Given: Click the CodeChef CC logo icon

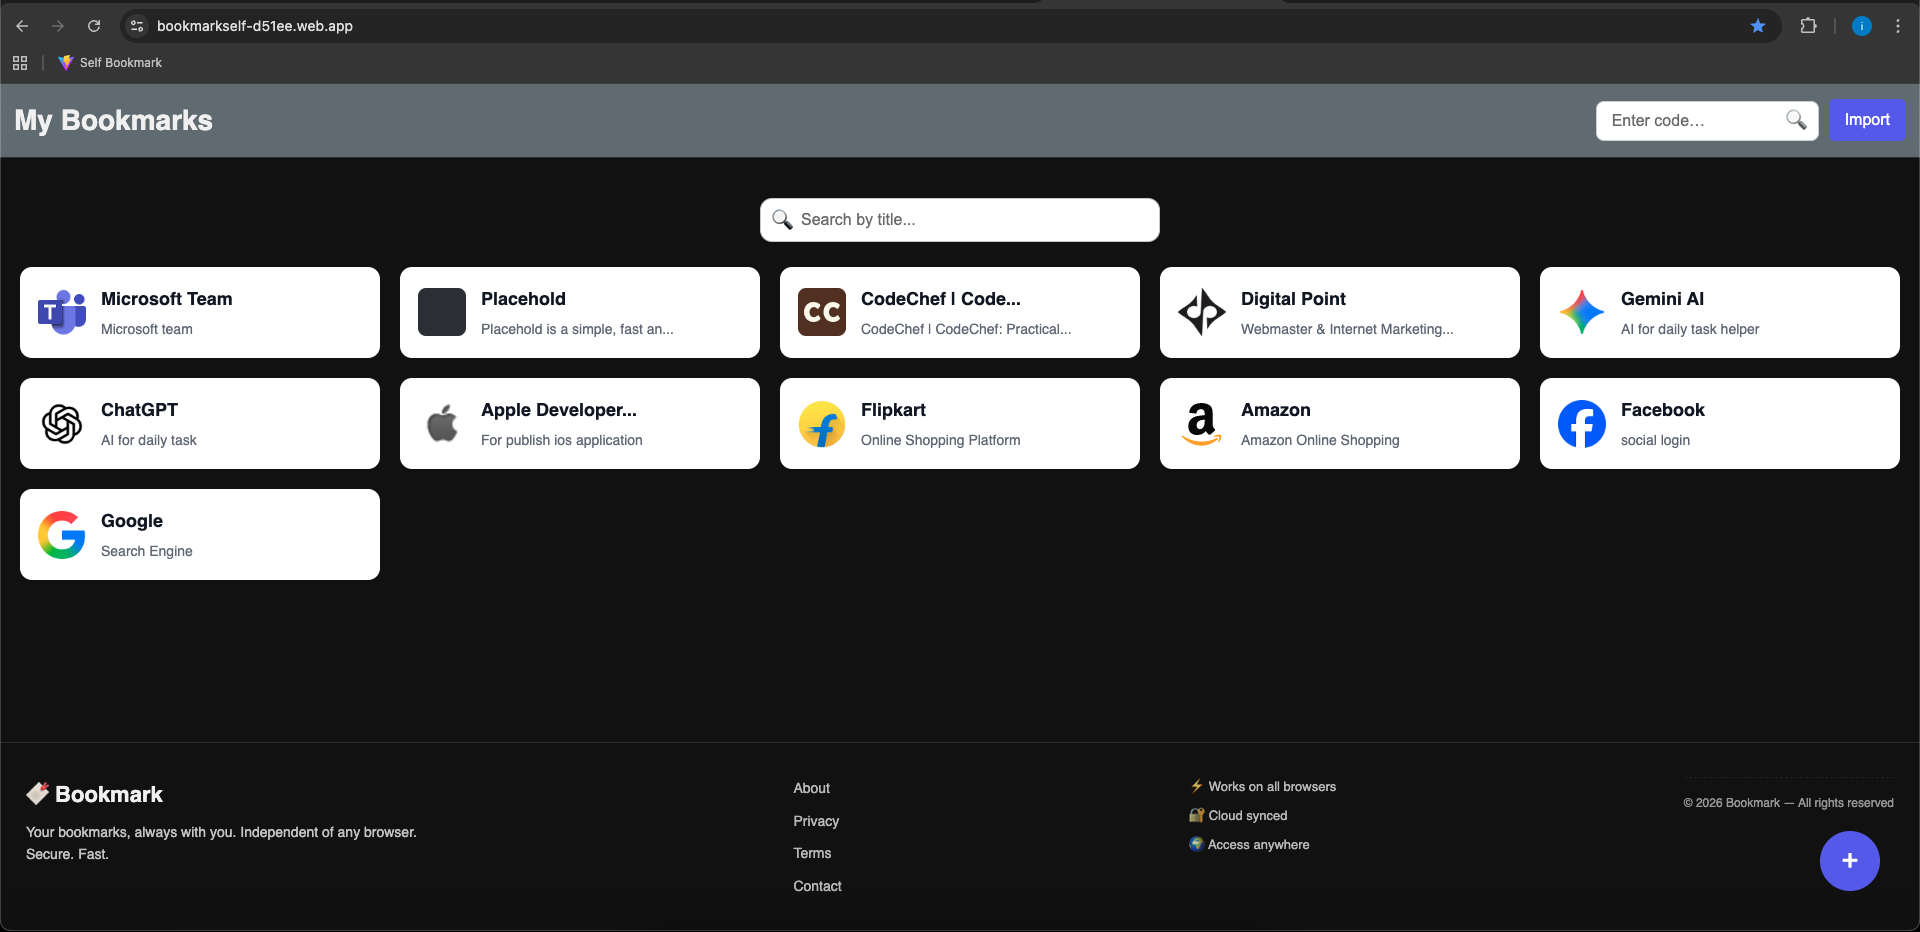Looking at the screenshot, I should (822, 312).
